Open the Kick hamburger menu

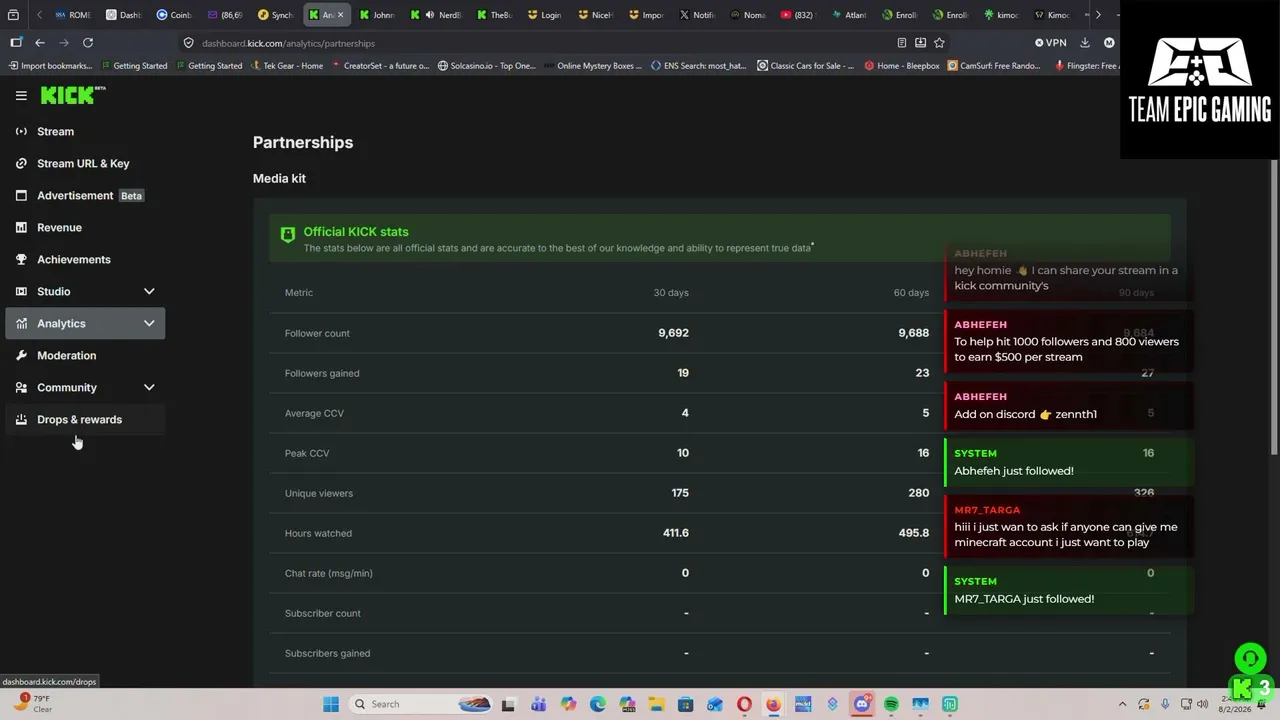(21, 96)
